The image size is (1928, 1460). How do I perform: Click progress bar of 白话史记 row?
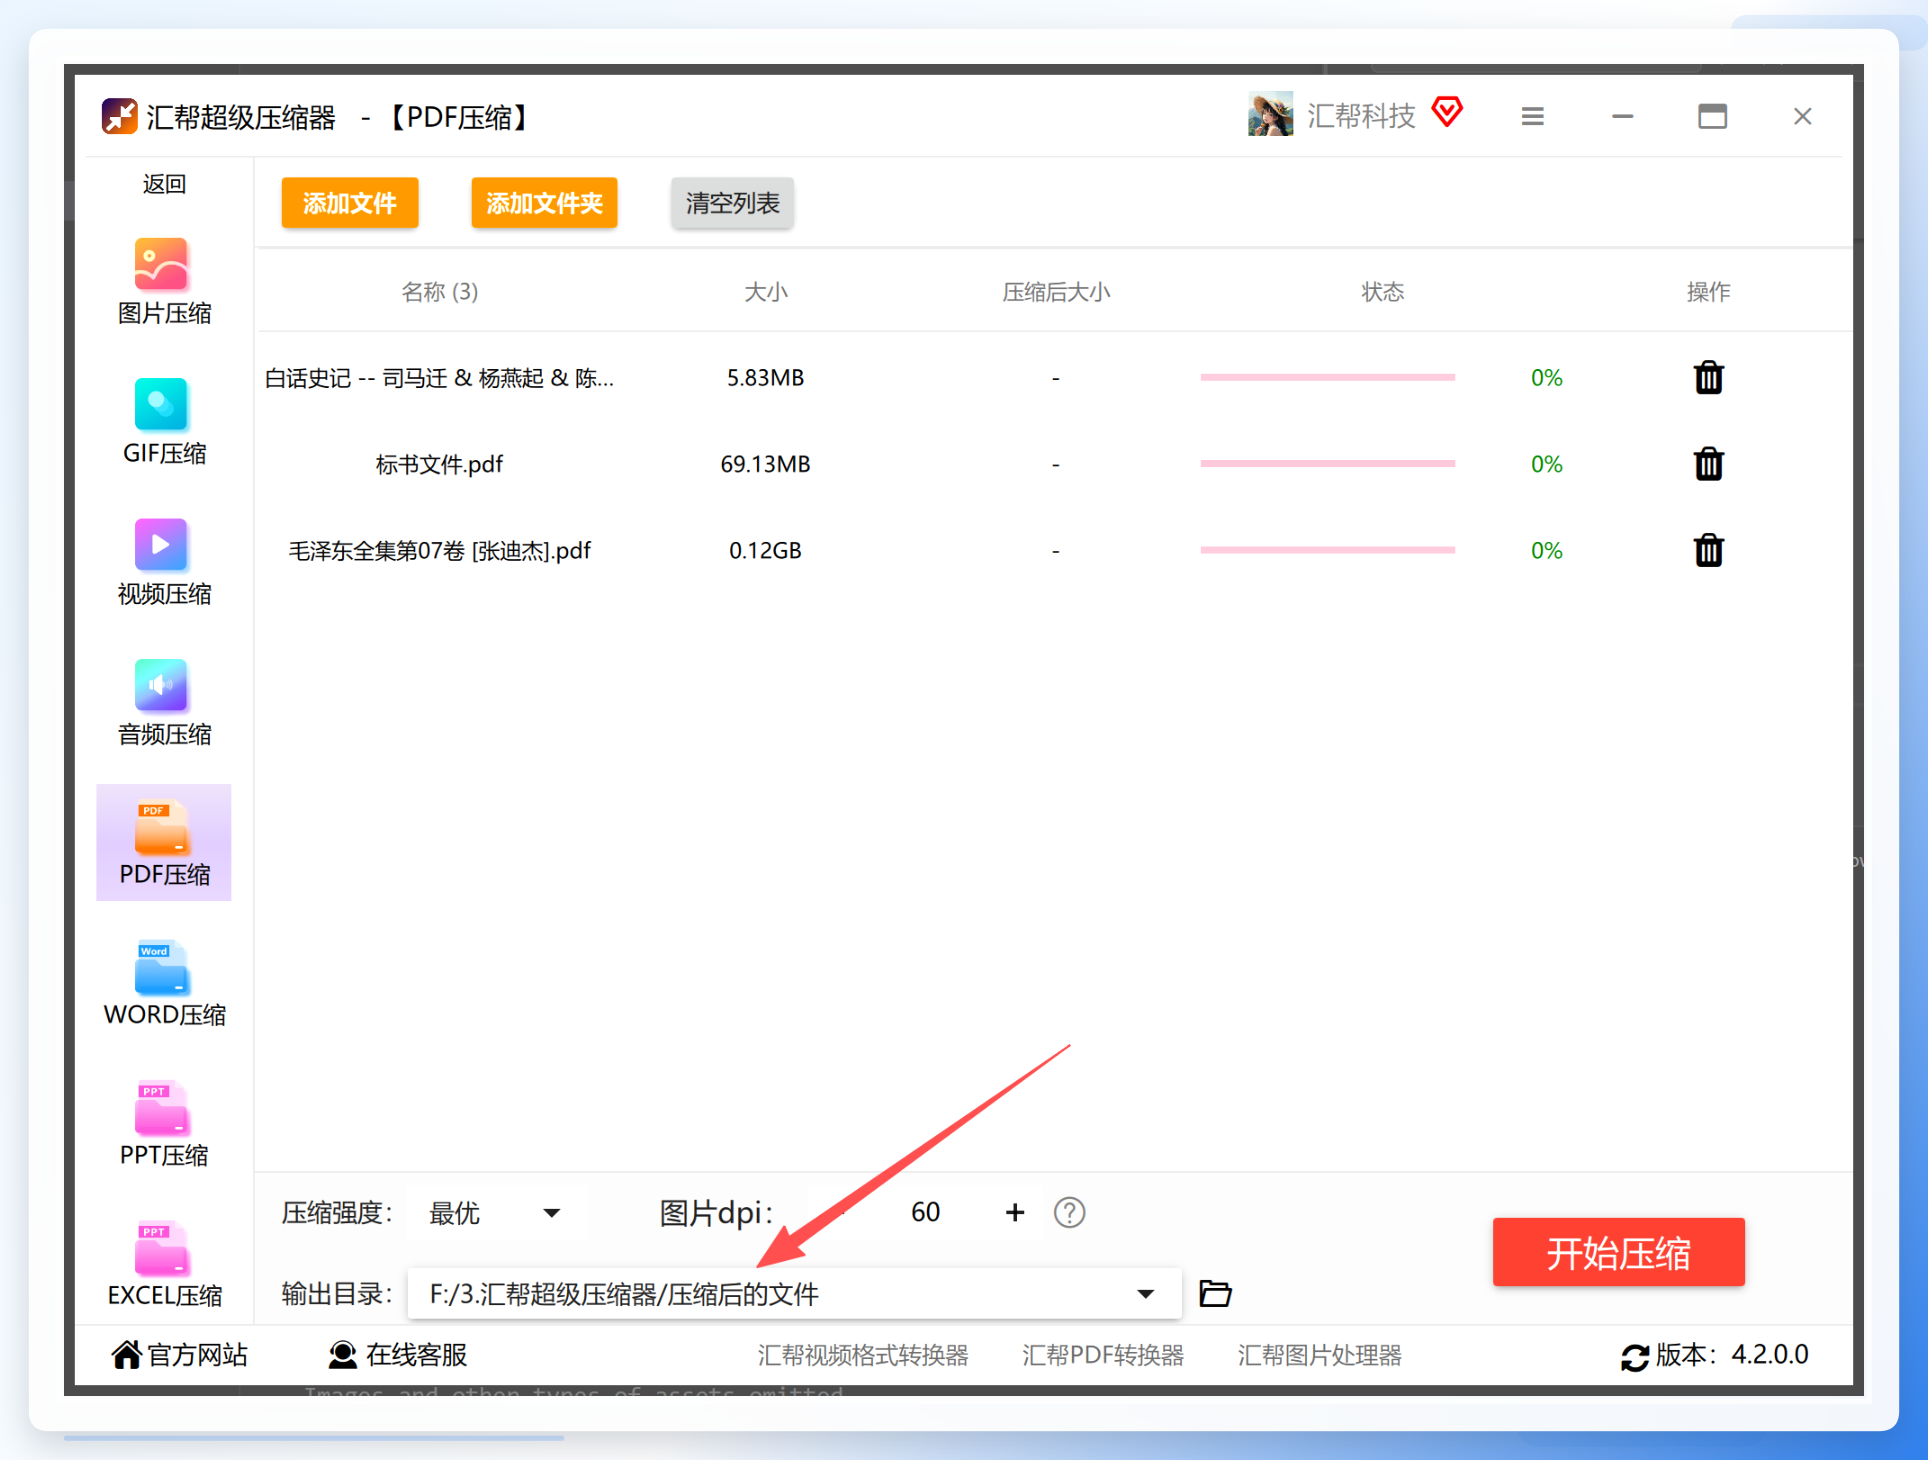(1327, 377)
